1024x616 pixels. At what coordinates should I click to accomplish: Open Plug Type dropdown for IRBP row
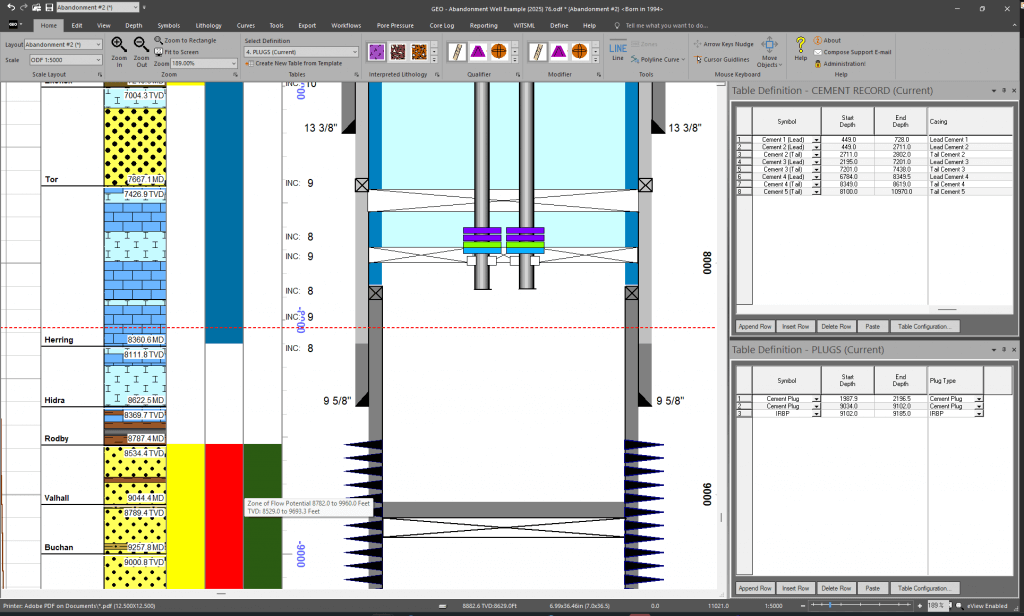(978, 413)
